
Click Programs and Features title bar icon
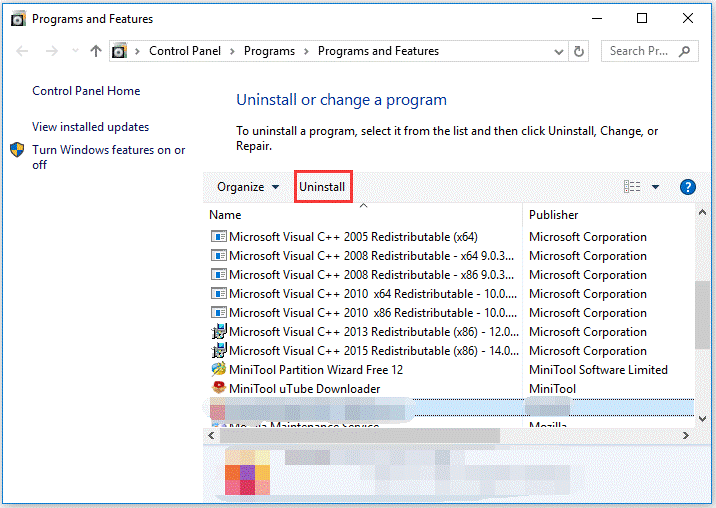click(18, 19)
